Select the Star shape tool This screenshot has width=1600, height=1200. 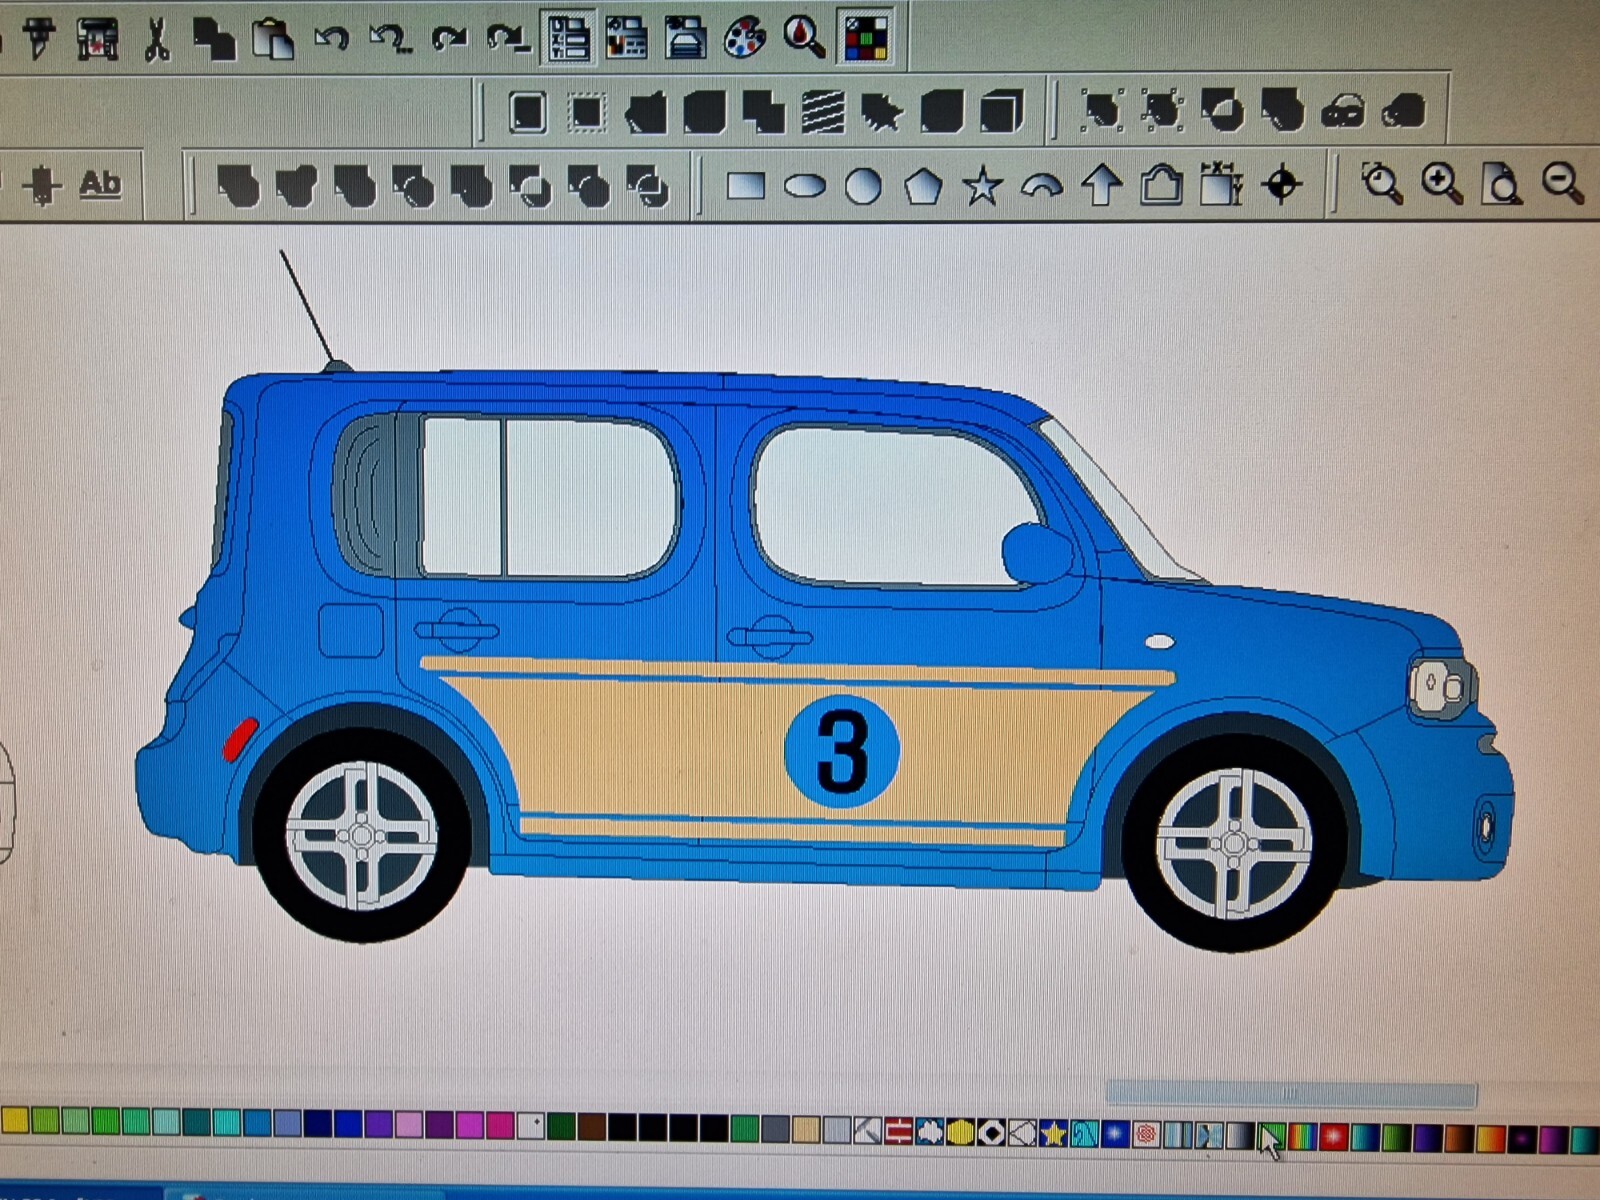click(x=982, y=186)
